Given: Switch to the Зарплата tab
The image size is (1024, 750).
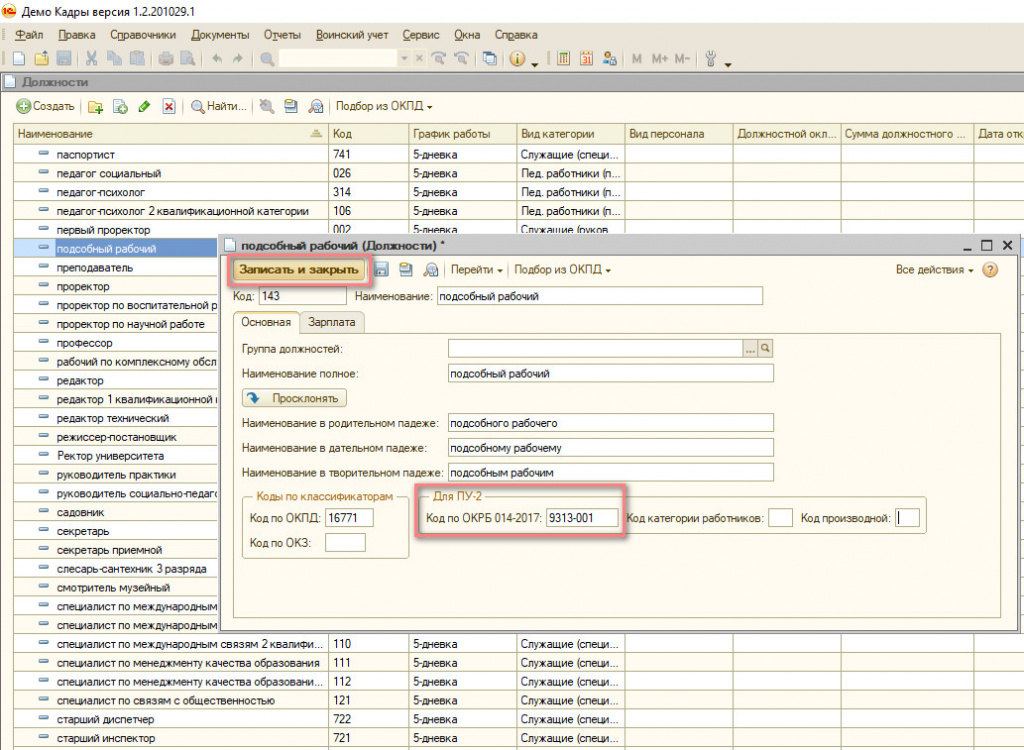Looking at the screenshot, I should click(x=332, y=322).
